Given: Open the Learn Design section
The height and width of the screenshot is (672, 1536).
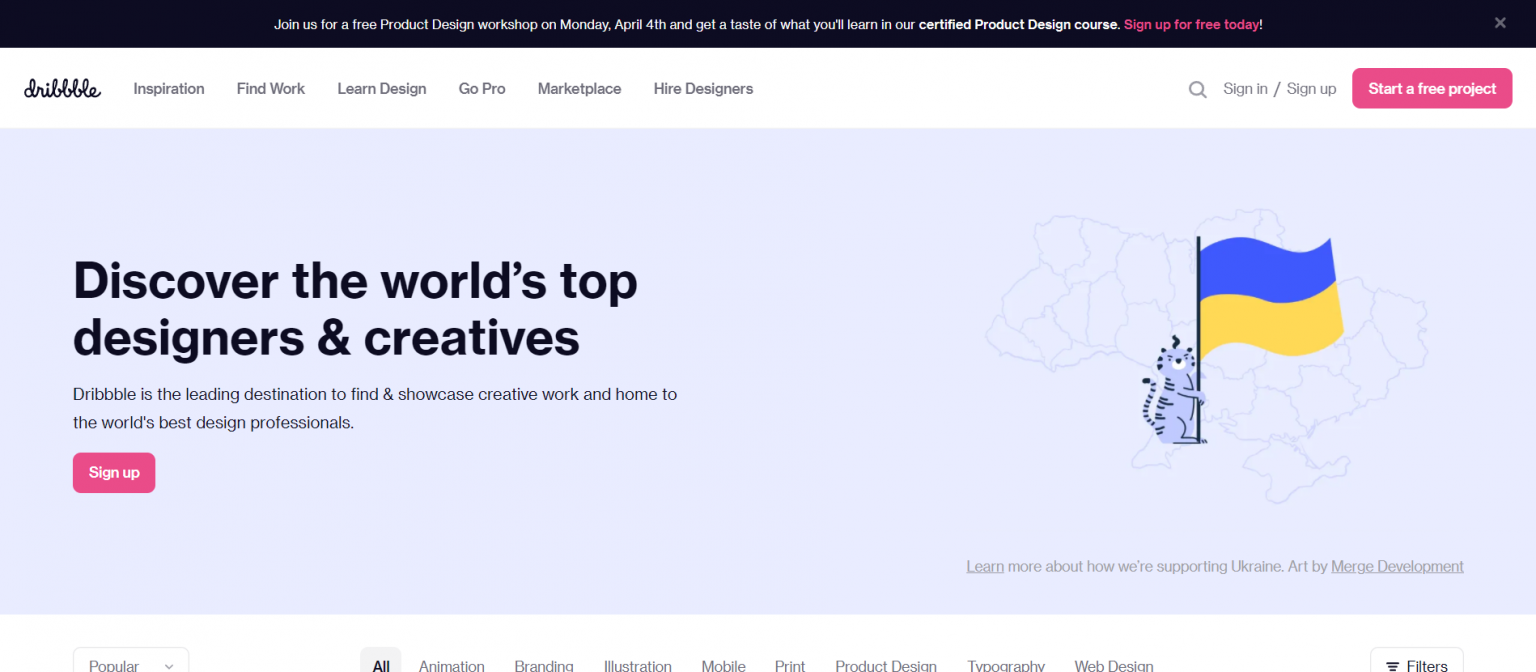Looking at the screenshot, I should [x=381, y=88].
